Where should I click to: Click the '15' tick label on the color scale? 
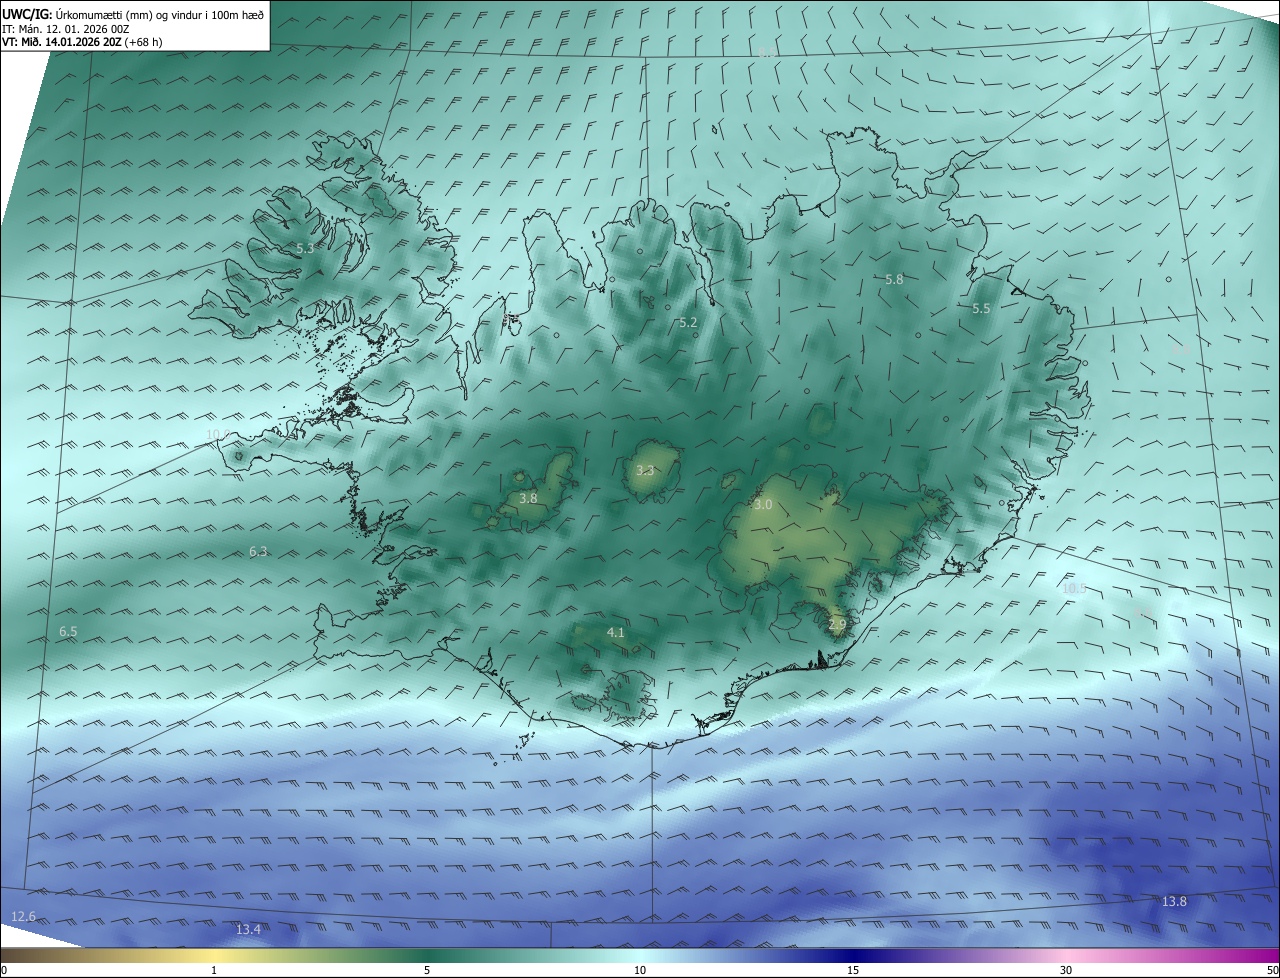(x=853, y=970)
